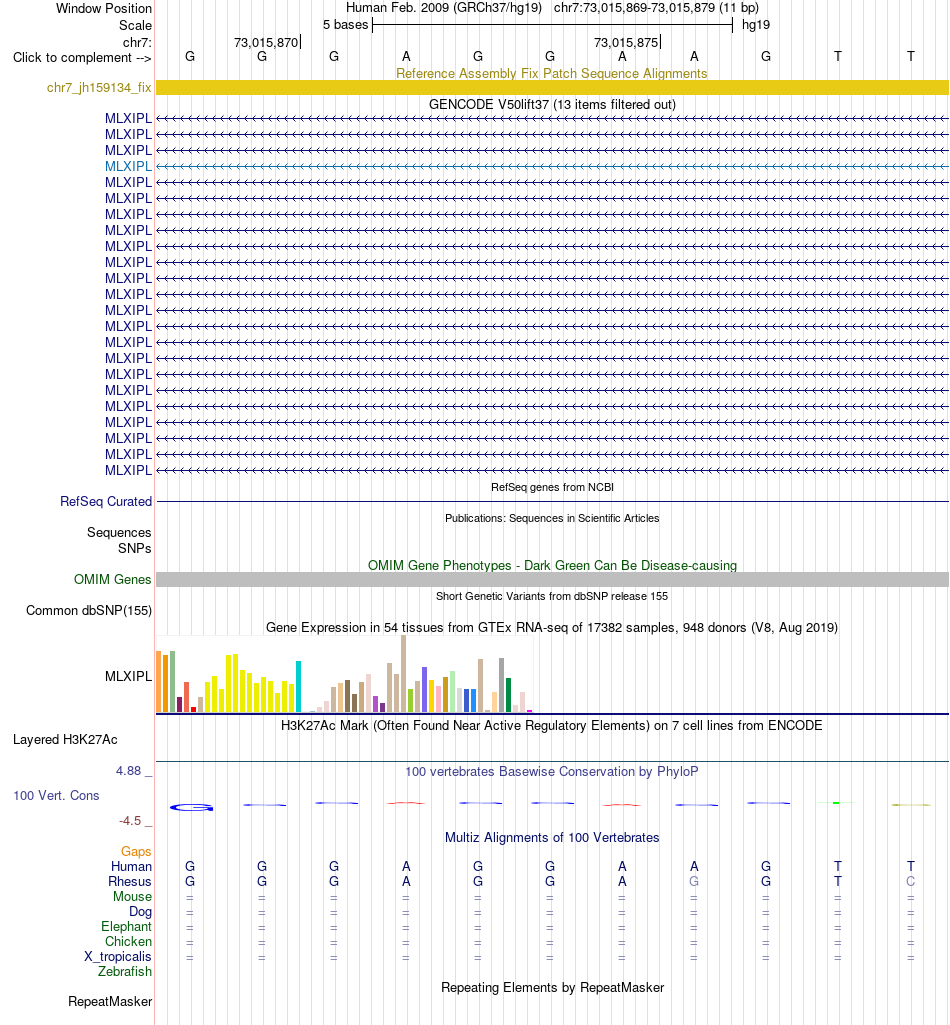Image resolution: width=950 pixels, height=1025 pixels.
Task: Open 'Repeating Elements by RepeatMasker' track title
Action: click(x=552, y=988)
